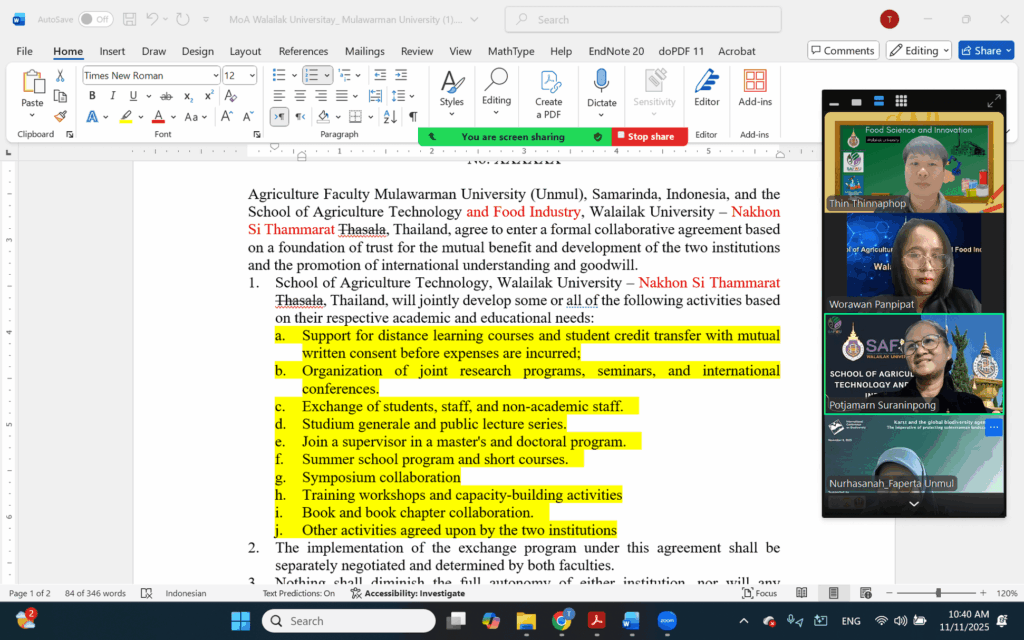This screenshot has width=1024, height=640.
Task: Open the Times New Roman font dropdown
Action: coord(215,76)
